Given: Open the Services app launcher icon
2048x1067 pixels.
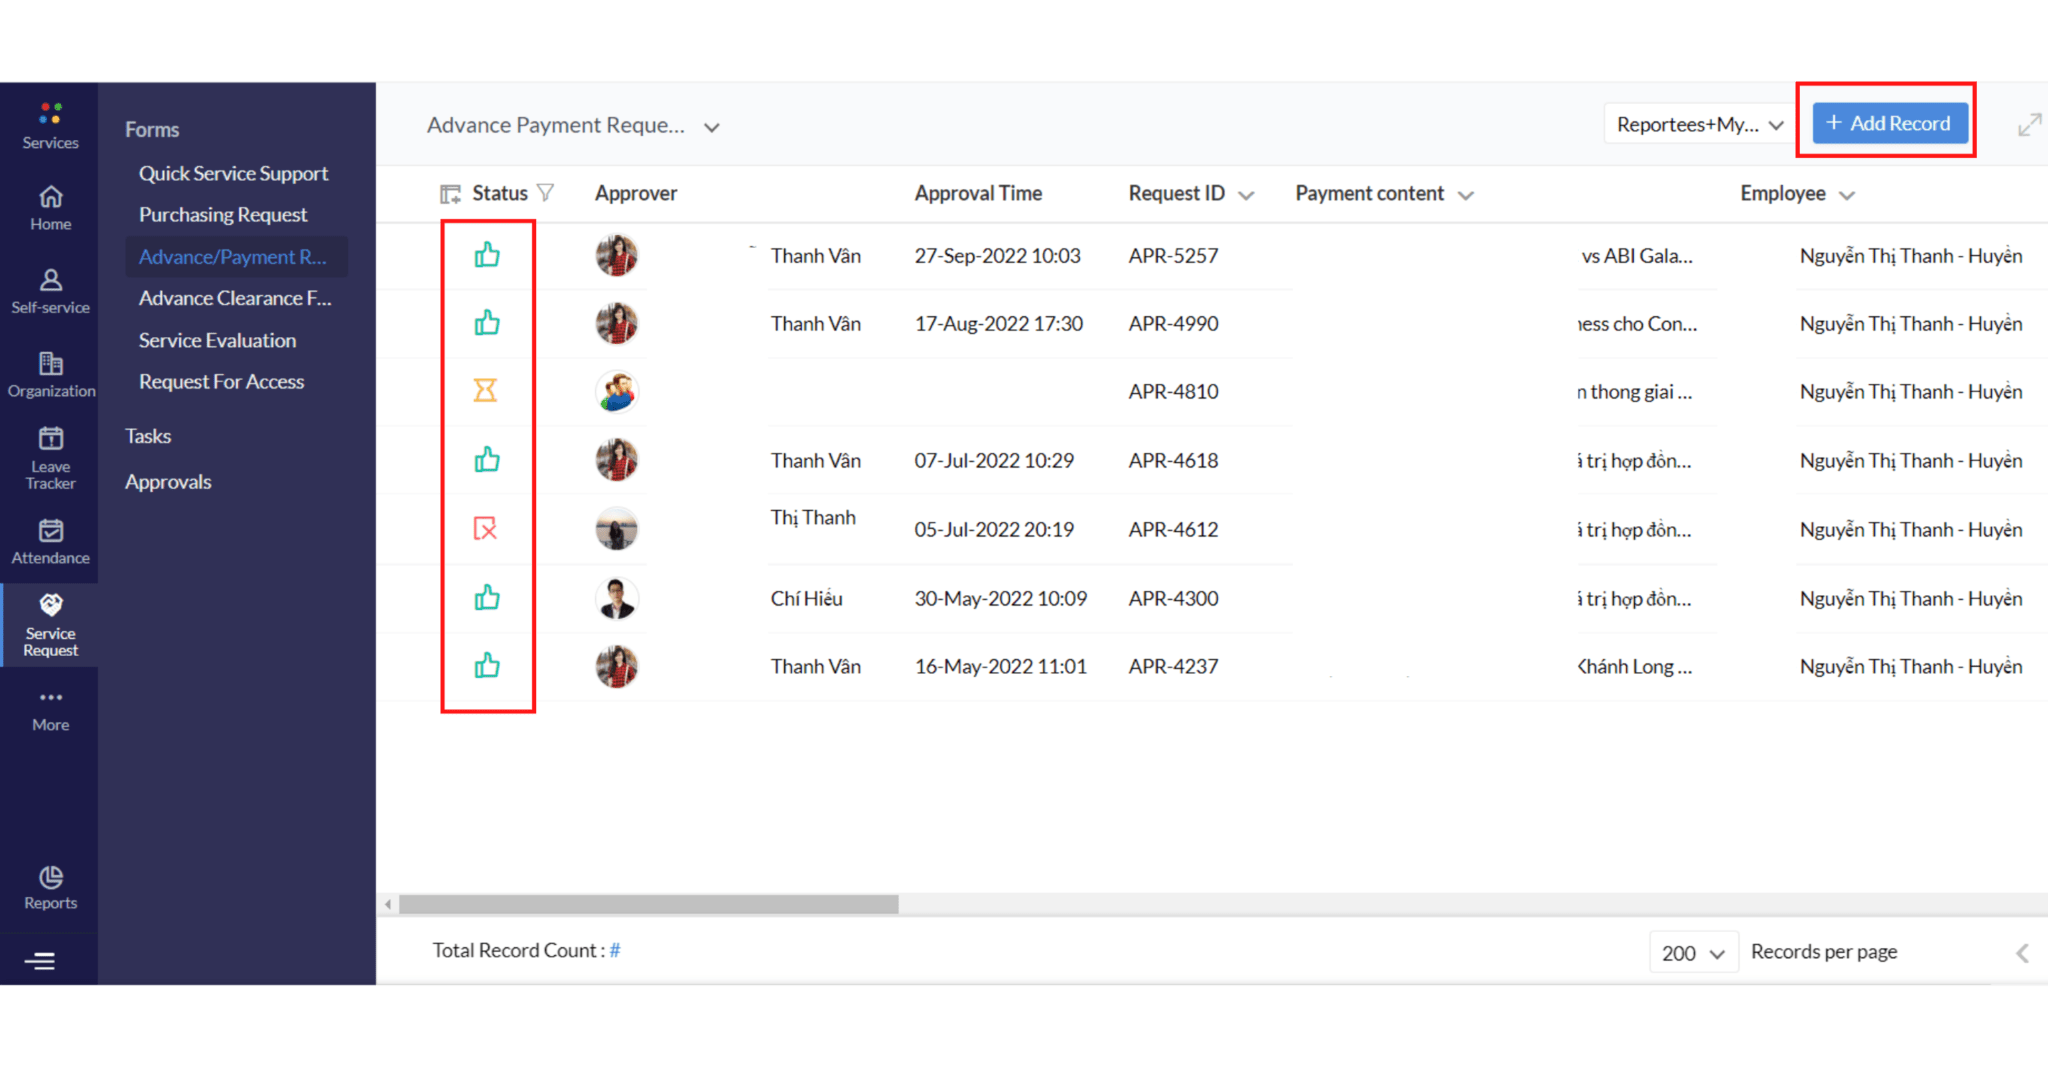Looking at the screenshot, I should point(49,113).
